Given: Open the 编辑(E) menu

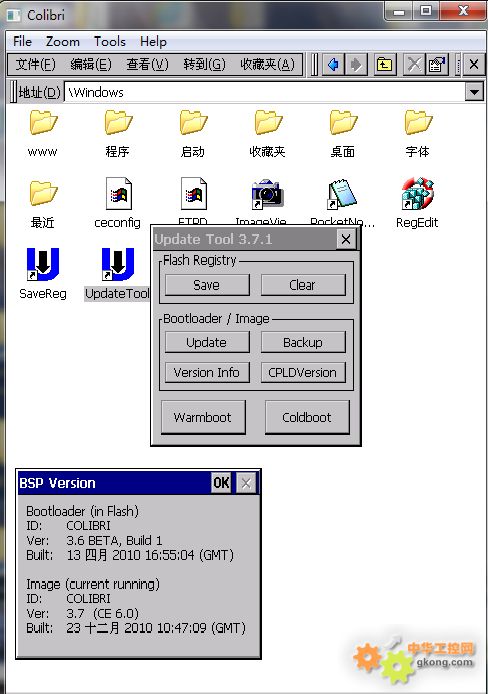Looking at the screenshot, I should point(91,65).
